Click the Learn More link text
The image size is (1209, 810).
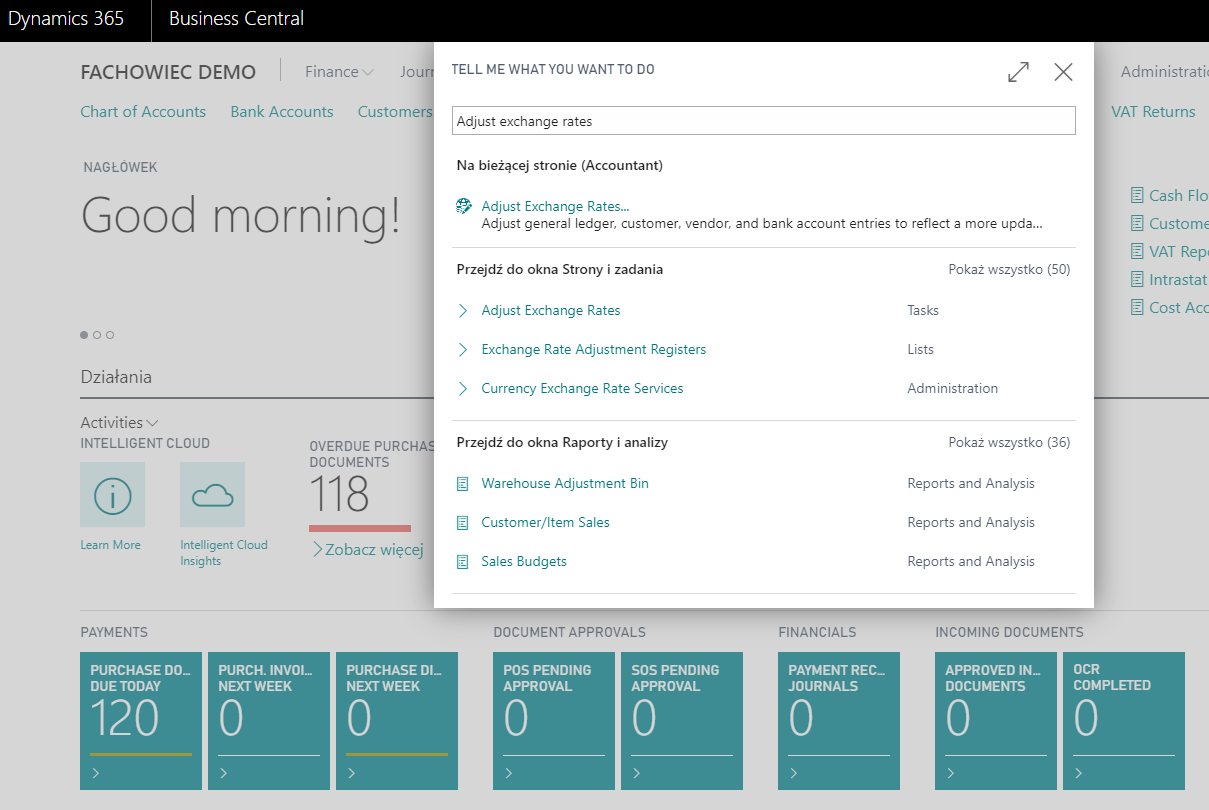click(110, 545)
